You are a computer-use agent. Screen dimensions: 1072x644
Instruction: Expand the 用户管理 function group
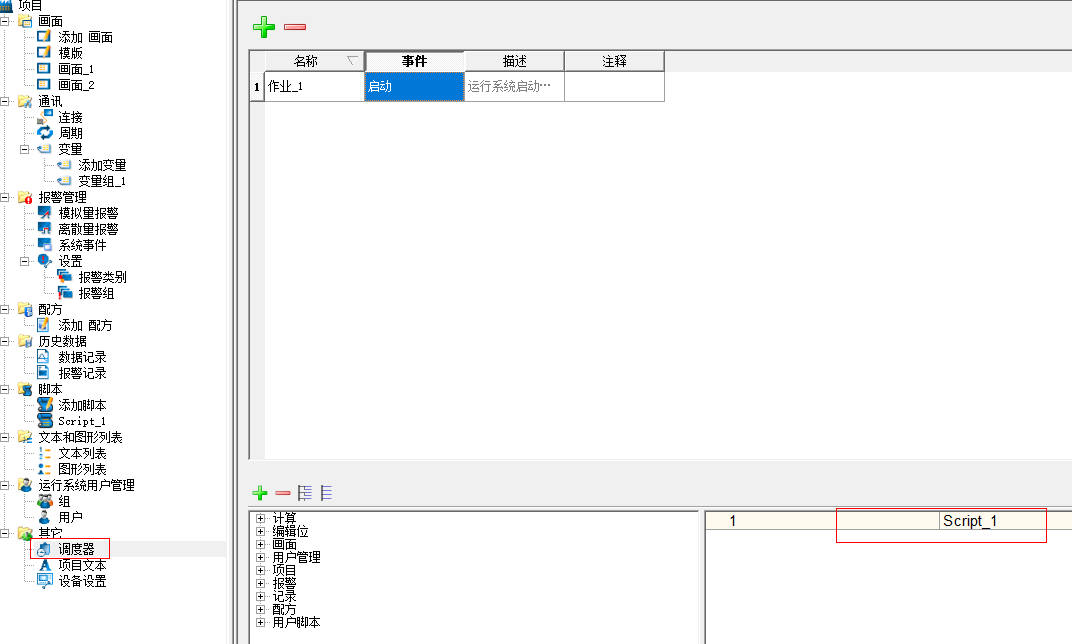tap(260, 557)
